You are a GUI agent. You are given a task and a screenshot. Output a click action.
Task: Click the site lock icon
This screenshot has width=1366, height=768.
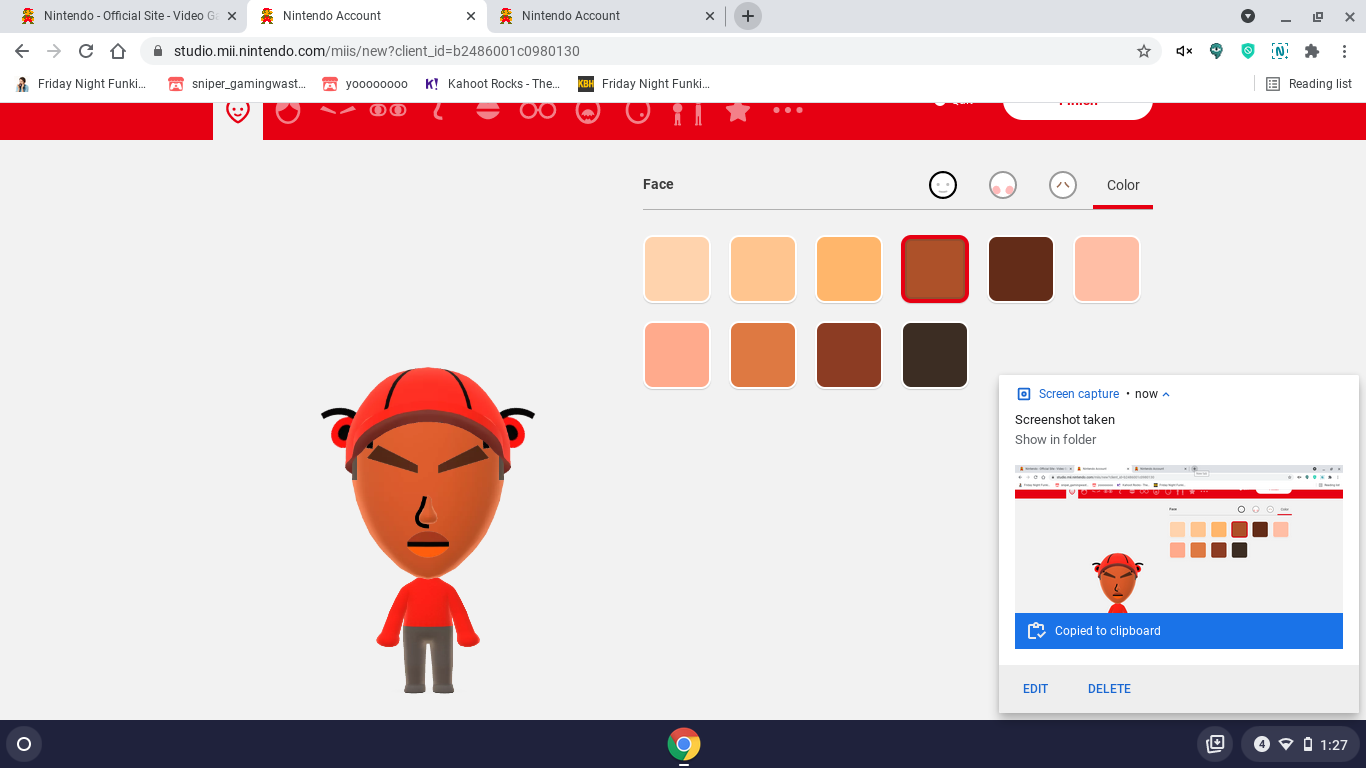[158, 51]
